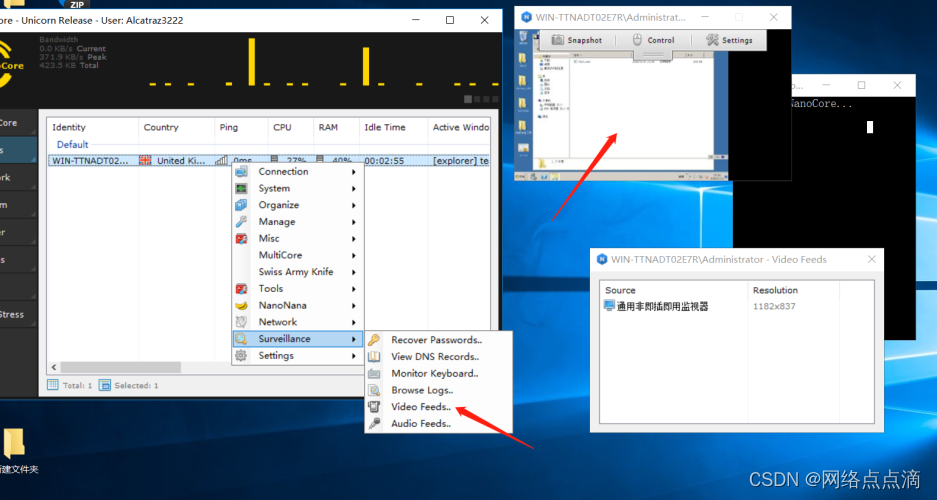Click the book icon beside View DNS Records
Screen dimensions: 937x500
tap(374, 357)
